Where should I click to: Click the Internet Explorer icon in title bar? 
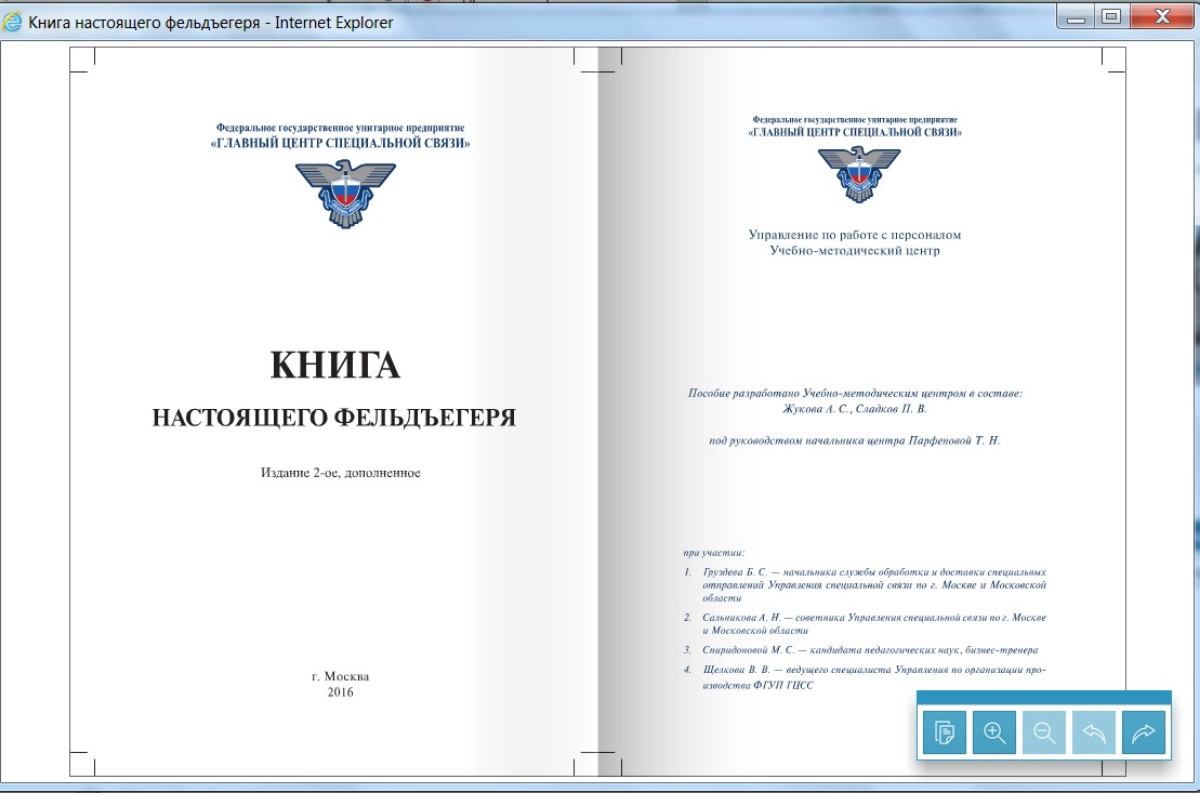14,22
